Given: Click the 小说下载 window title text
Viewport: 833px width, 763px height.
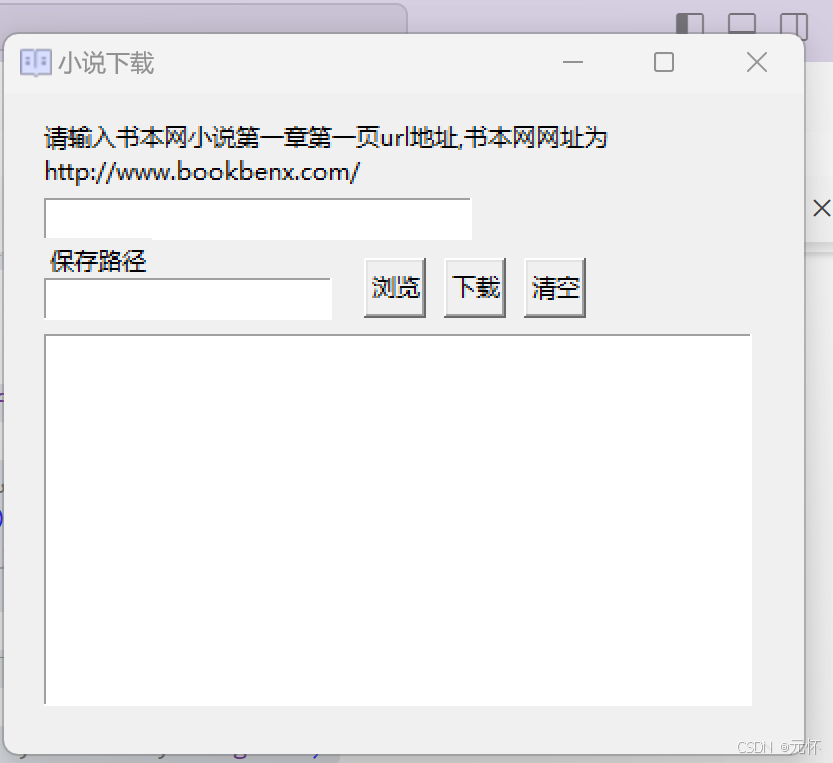Looking at the screenshot, I should click(106, 63).
